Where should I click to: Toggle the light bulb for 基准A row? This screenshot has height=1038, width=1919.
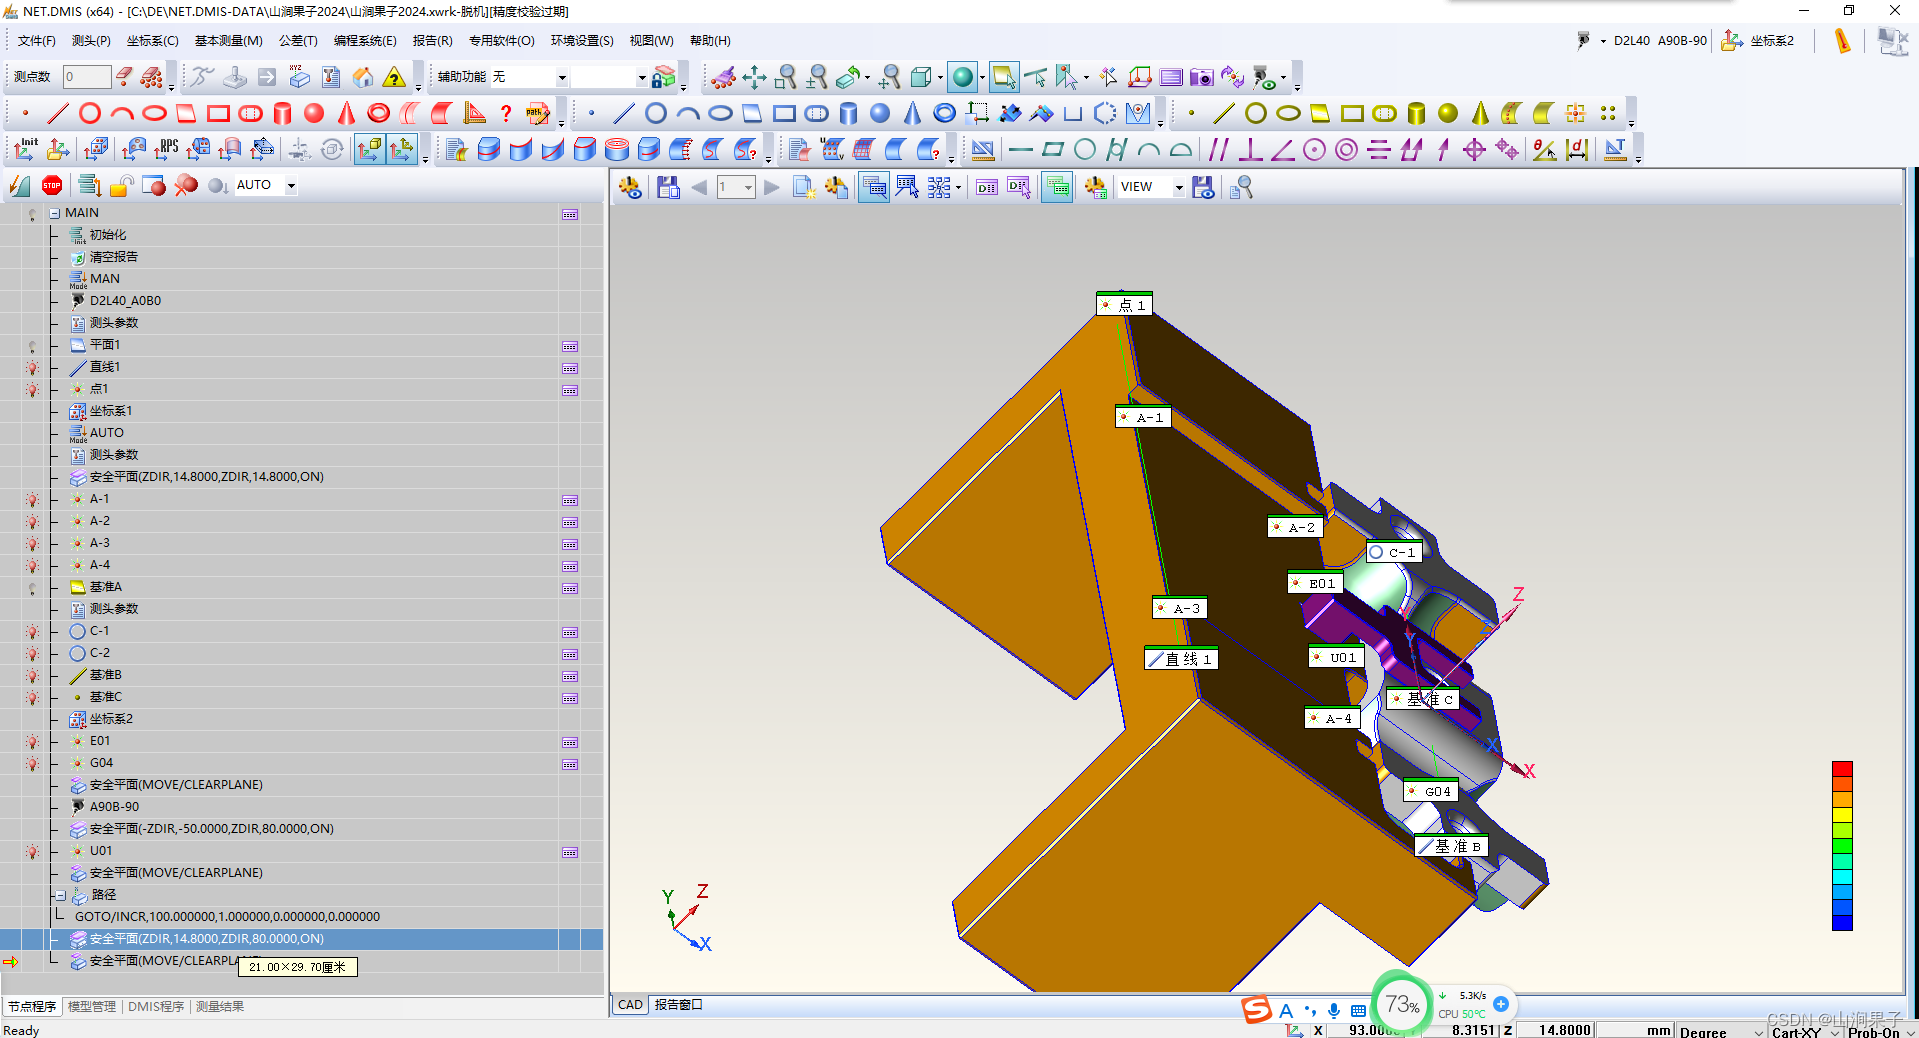[x=32, y=588]
